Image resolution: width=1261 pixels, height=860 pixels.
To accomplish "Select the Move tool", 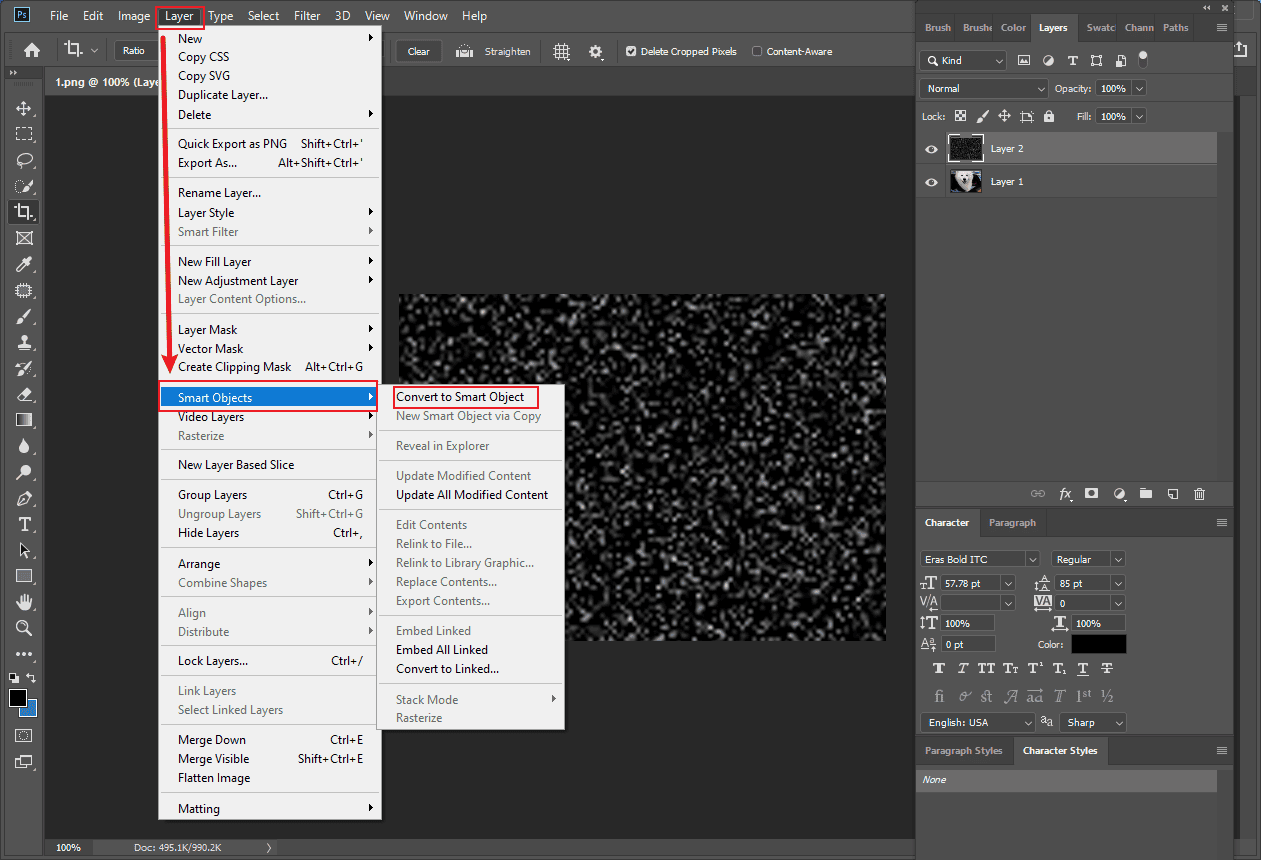I will tap(24, 108).
